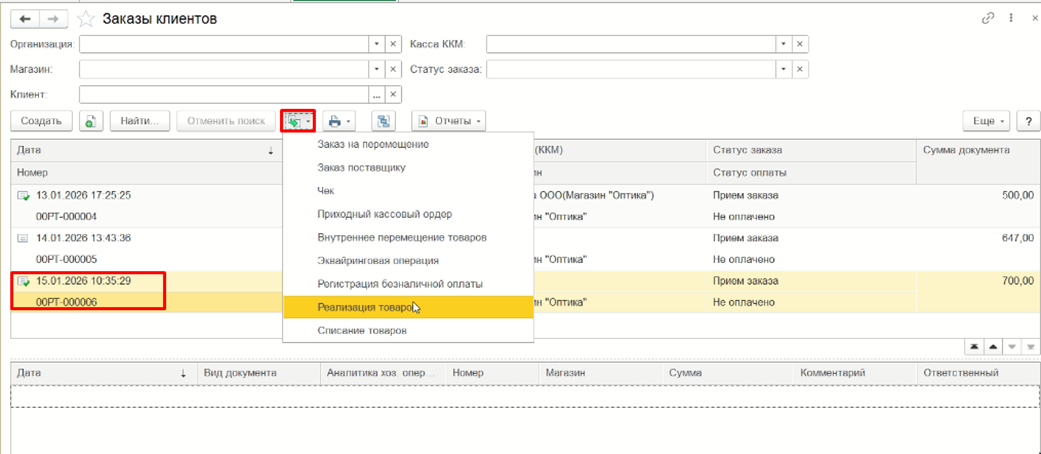Add Заказы клиентов to favorites via star

[86, 19]
